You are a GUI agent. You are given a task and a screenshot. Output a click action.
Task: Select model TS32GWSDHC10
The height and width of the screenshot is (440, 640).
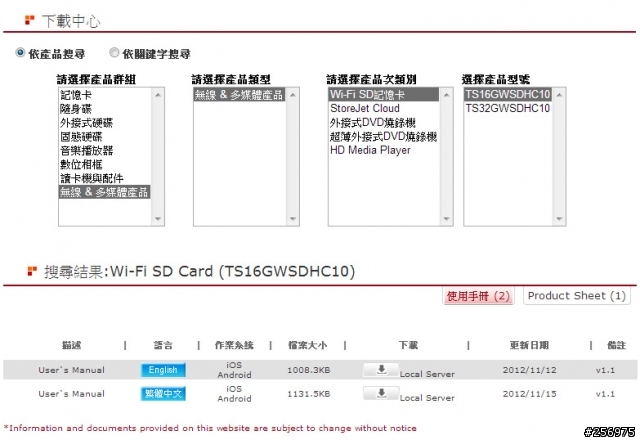click(x=508, y=108)
